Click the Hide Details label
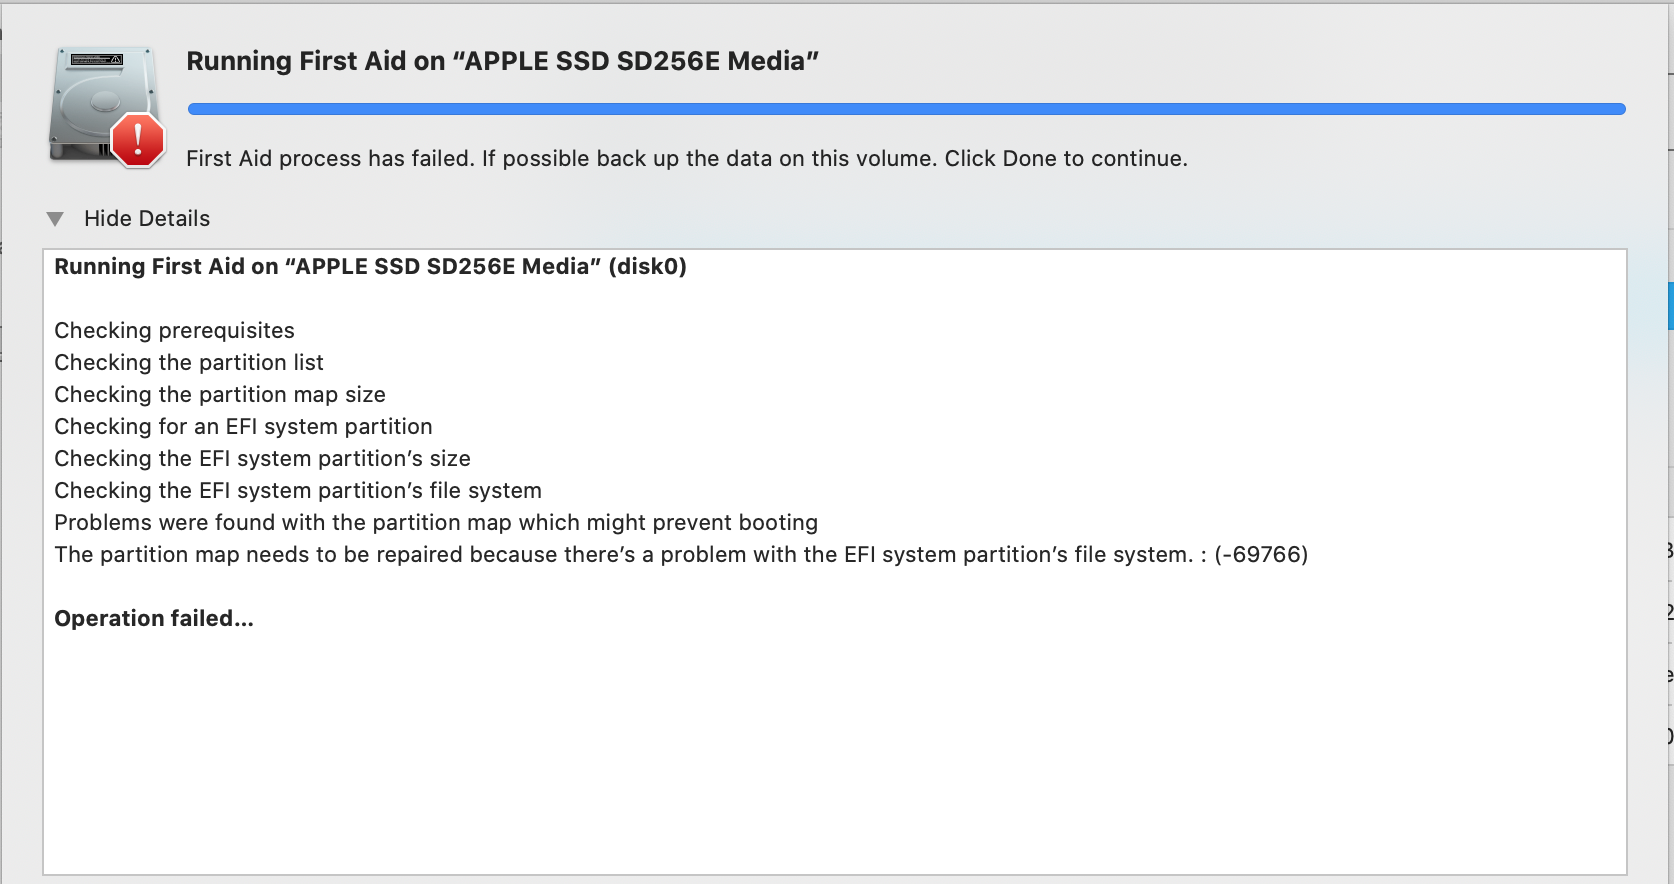Image resolution: width=1674 pixels, height=884 pixels. (147, 218)
